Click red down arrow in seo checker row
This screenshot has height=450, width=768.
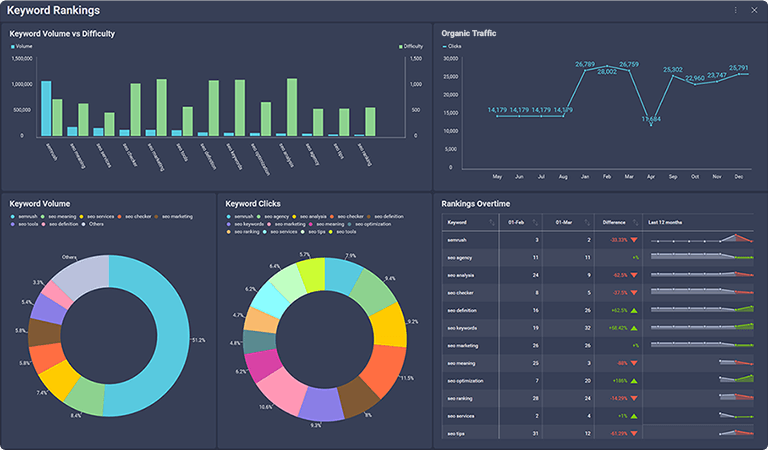pyautogui.click(x=634, y=293)
